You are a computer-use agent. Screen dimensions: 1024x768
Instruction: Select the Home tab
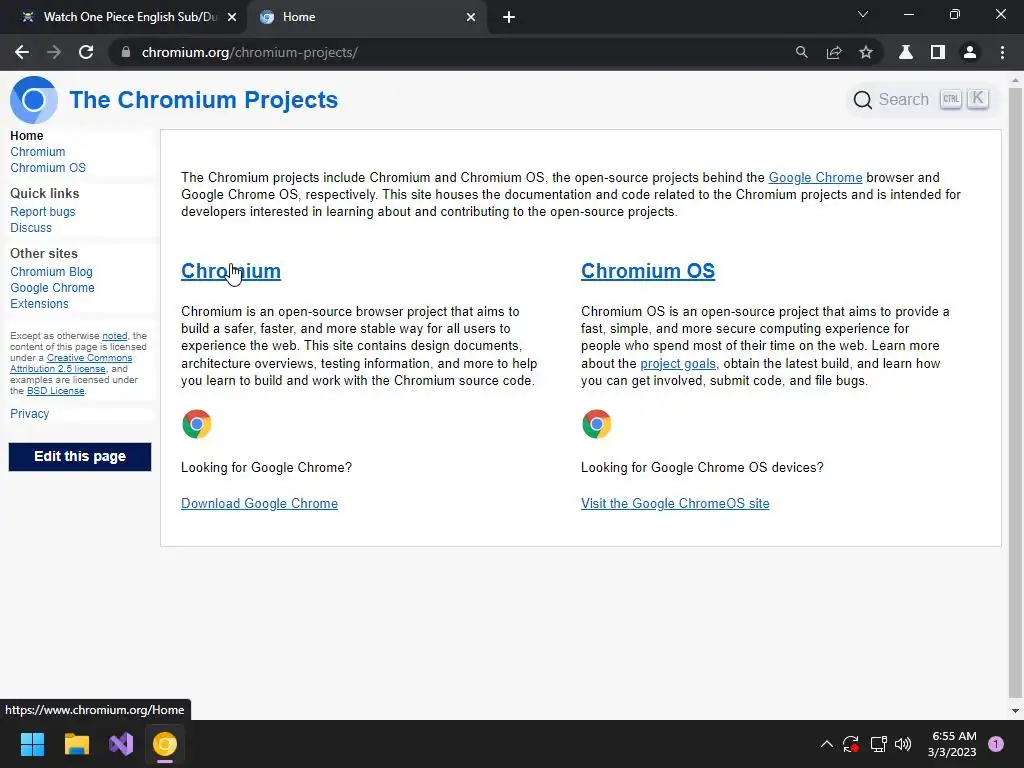[x=366, y=17]
